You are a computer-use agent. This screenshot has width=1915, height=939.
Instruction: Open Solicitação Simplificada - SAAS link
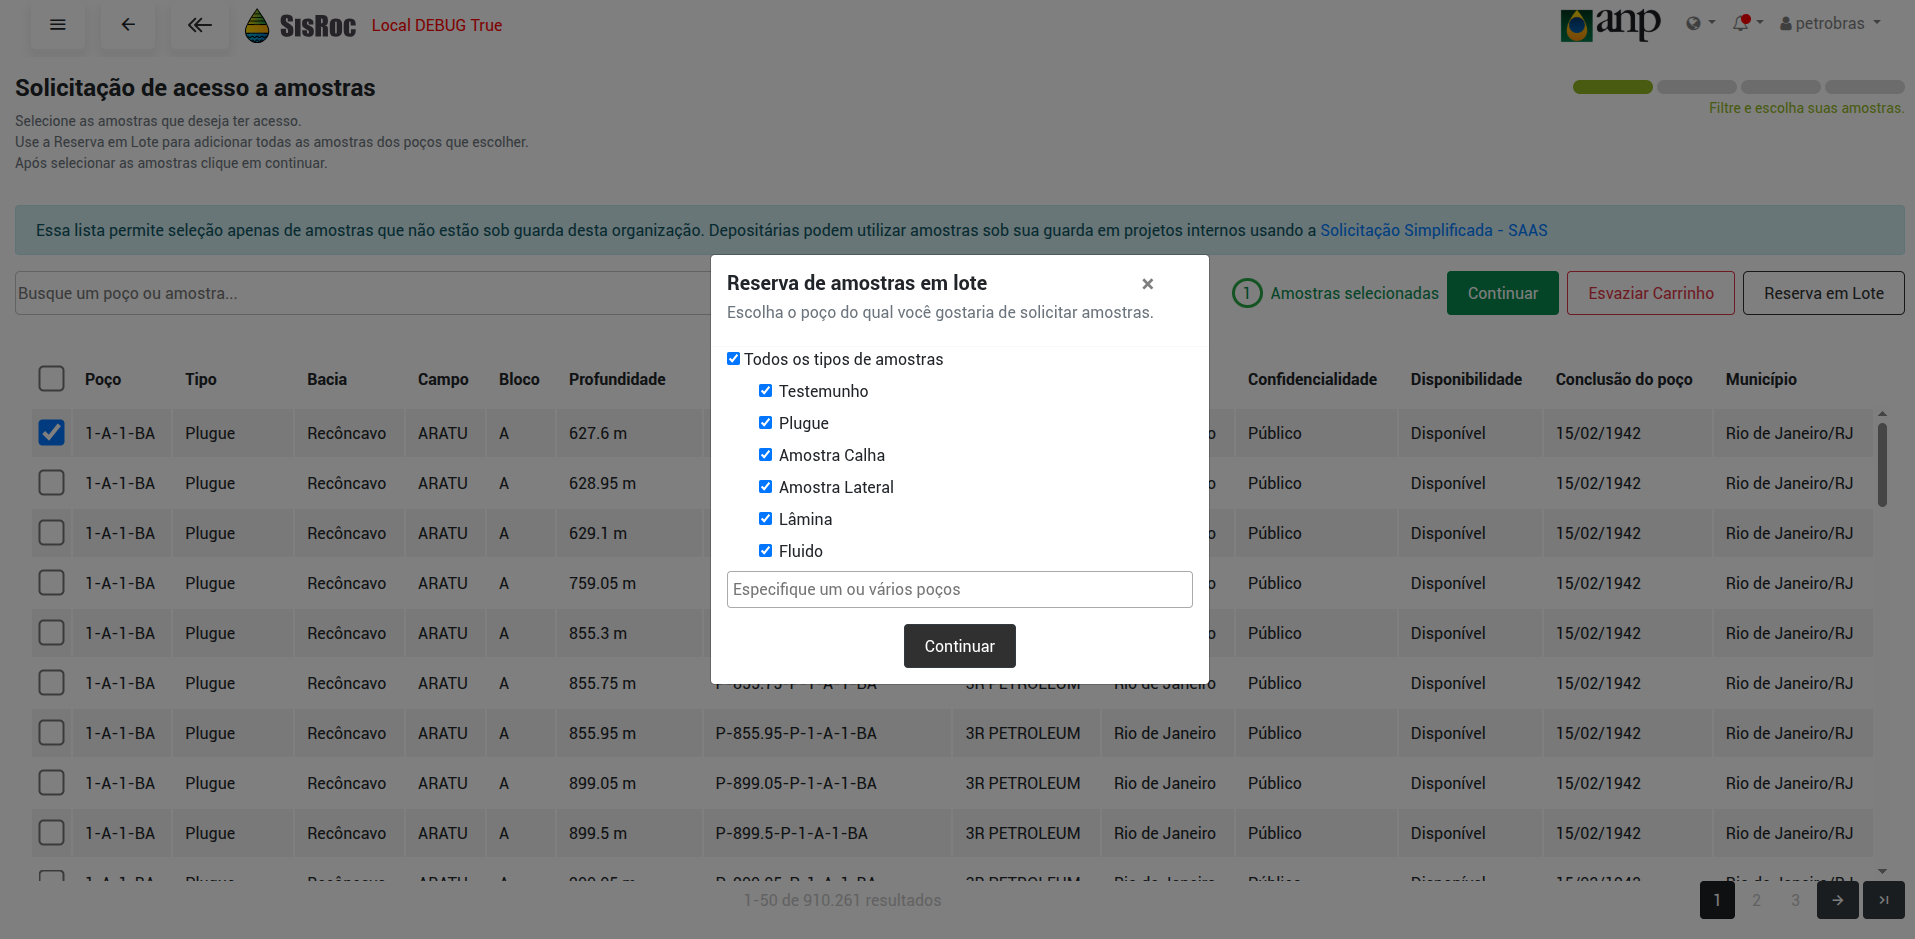point(1433,230)
